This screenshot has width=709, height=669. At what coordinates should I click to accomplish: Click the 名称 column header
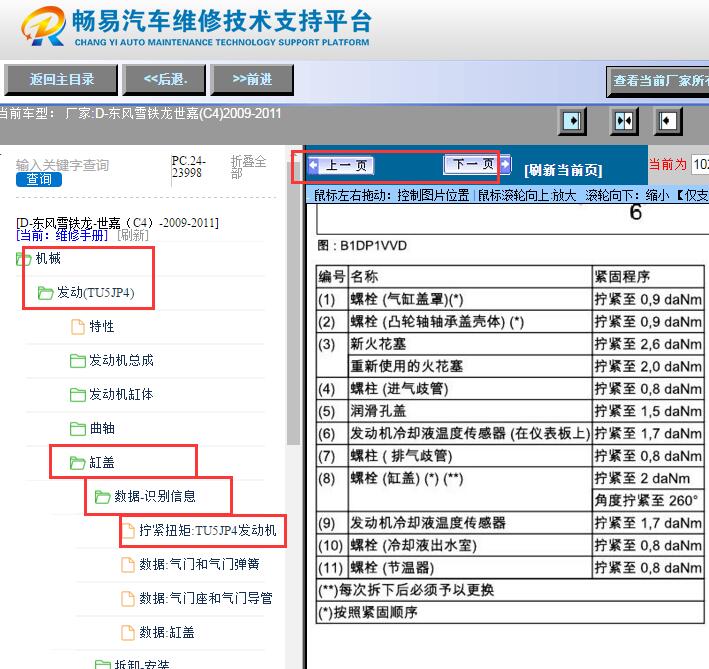[470, 277]
